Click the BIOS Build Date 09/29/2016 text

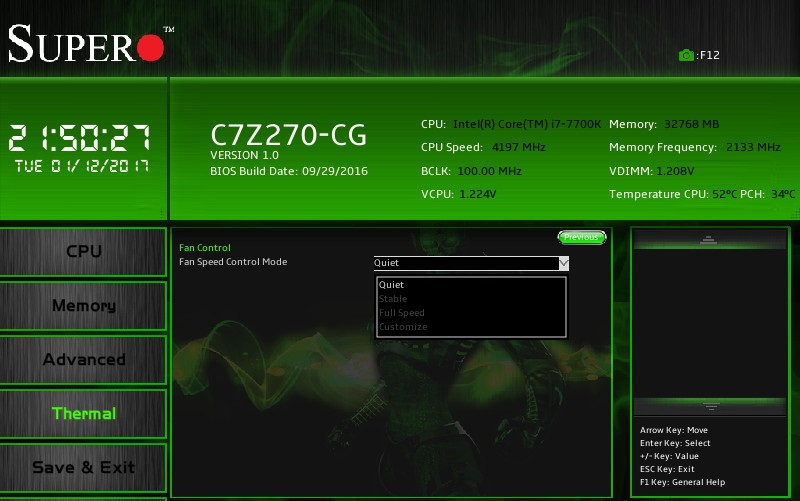click(x=289, y=171)
